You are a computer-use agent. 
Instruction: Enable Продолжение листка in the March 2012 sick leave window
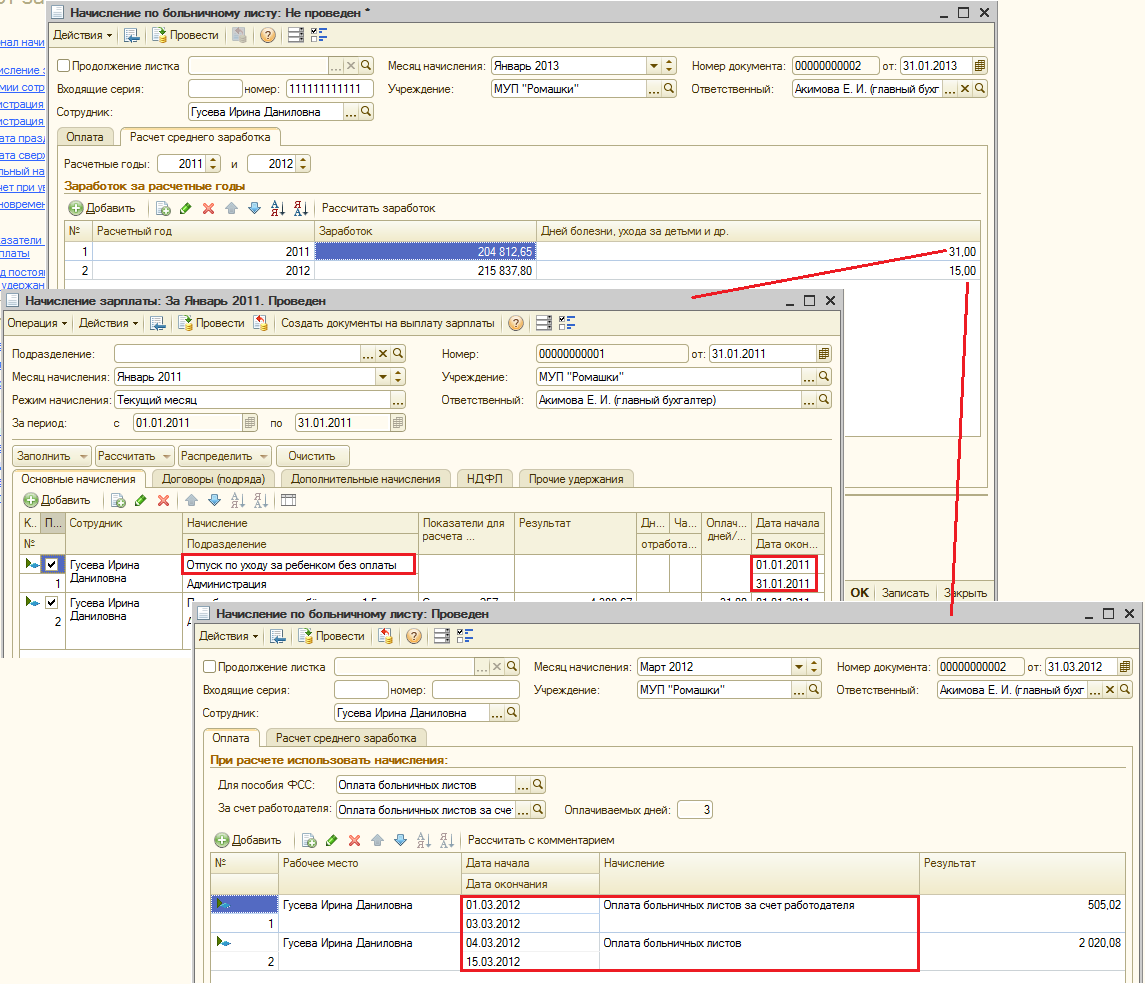(210, 667)
